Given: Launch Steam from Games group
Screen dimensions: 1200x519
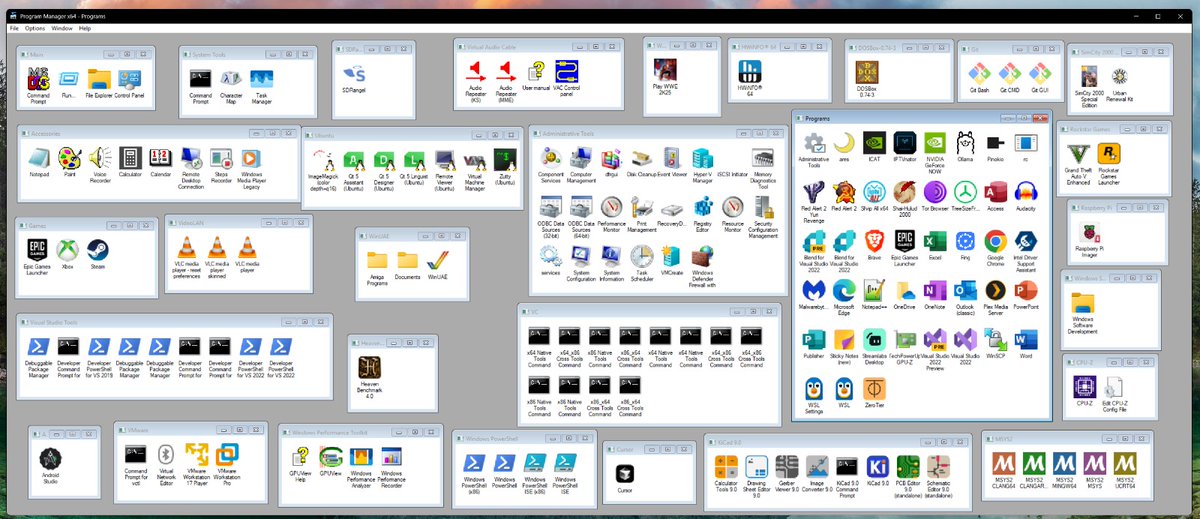Looking at the screenshot, I should point(97,249).
